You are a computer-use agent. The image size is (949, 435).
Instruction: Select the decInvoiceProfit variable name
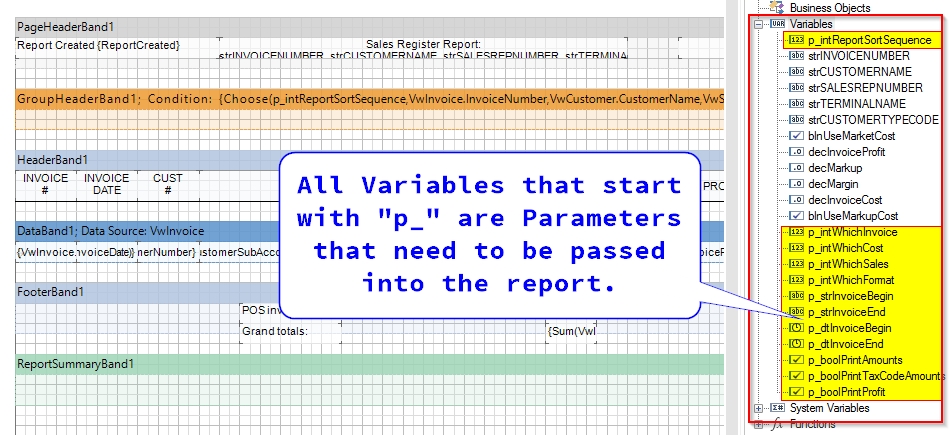click(x=847, y=152)
